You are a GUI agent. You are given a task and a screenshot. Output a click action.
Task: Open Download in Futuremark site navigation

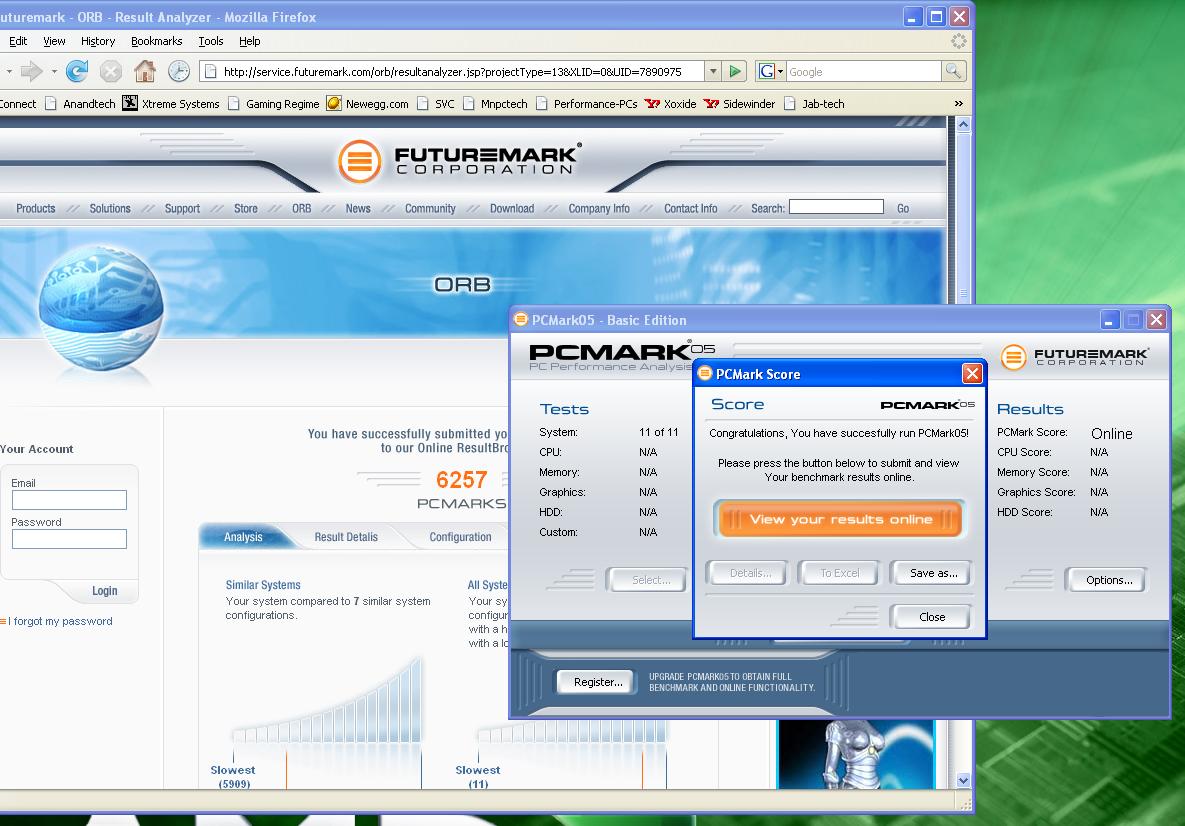[512, 209]
